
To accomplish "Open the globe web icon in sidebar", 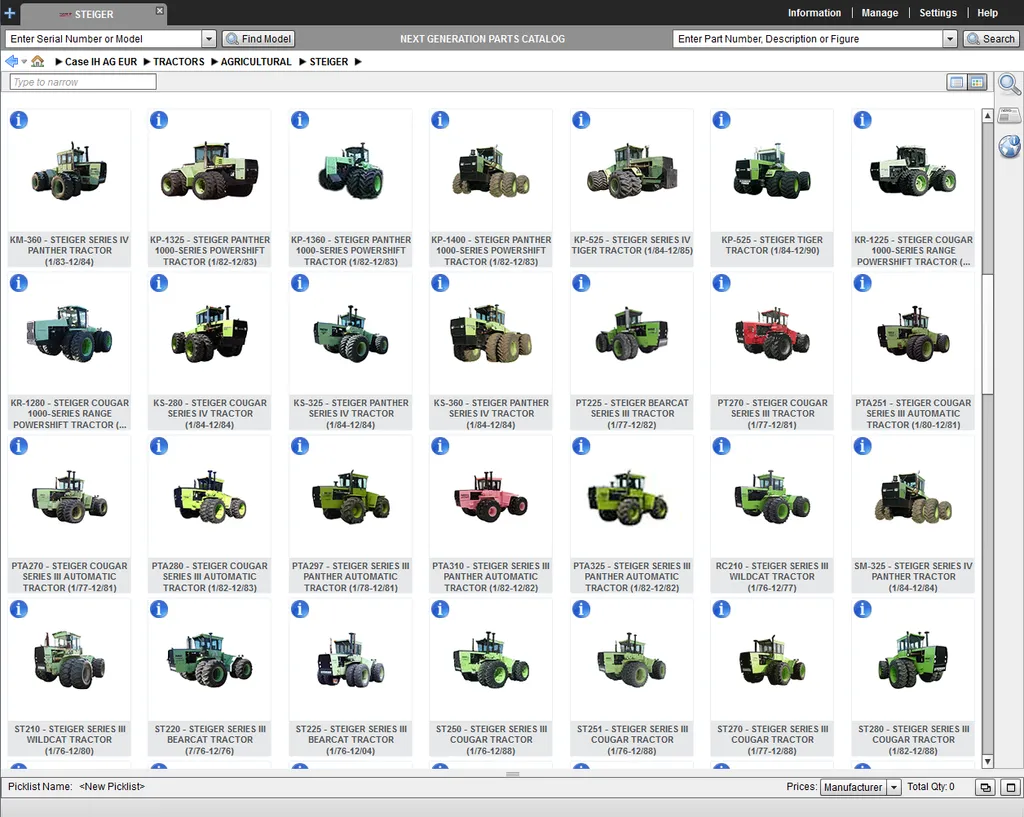I will [x=1009, y=146].
